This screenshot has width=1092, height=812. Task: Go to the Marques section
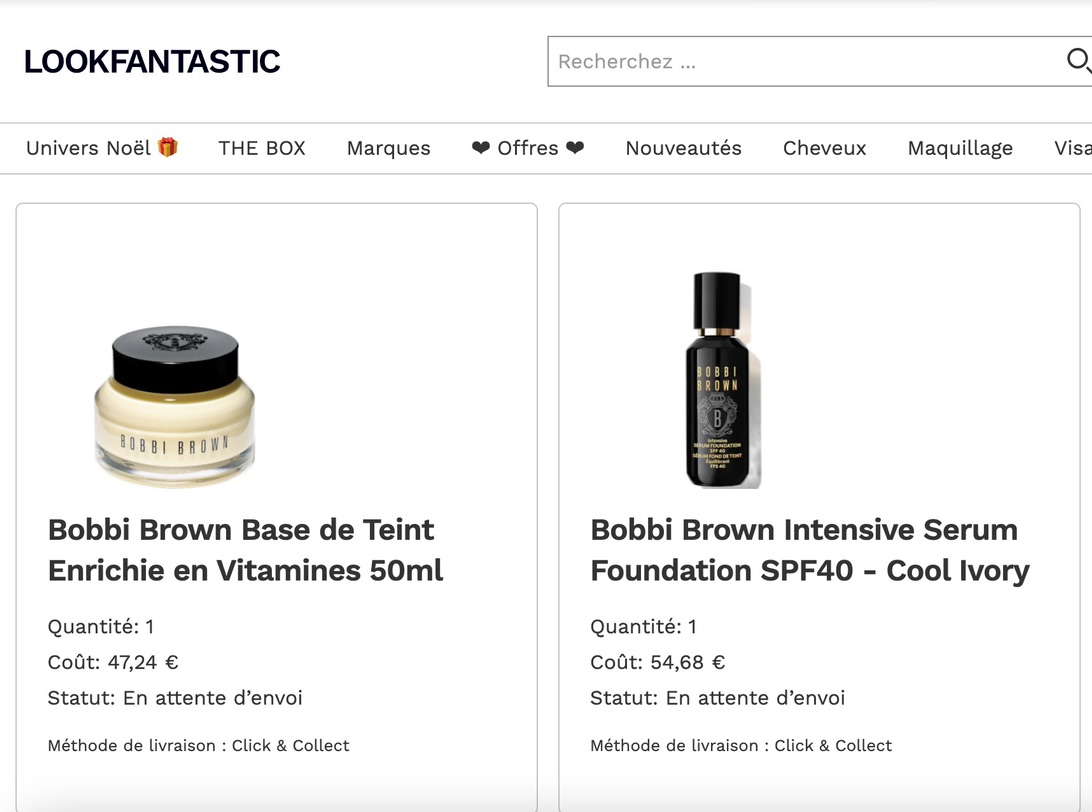389,148
